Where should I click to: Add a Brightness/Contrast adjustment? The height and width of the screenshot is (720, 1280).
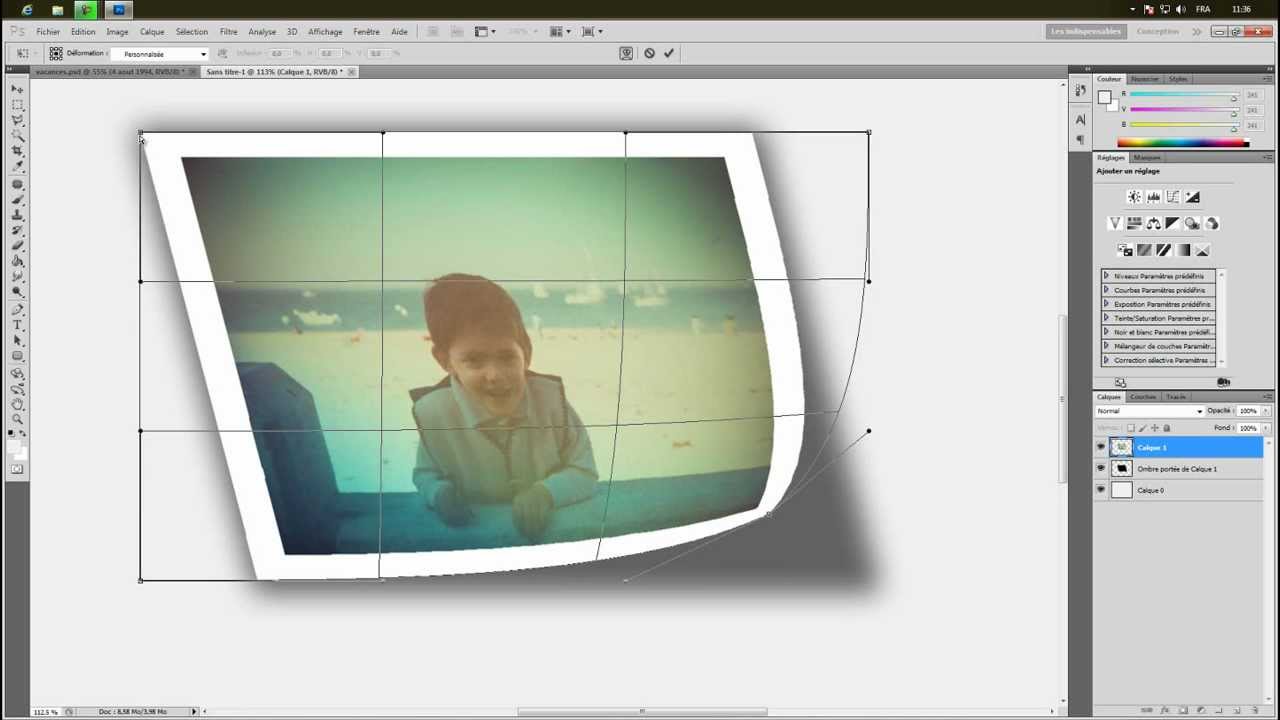(1134, 197)
